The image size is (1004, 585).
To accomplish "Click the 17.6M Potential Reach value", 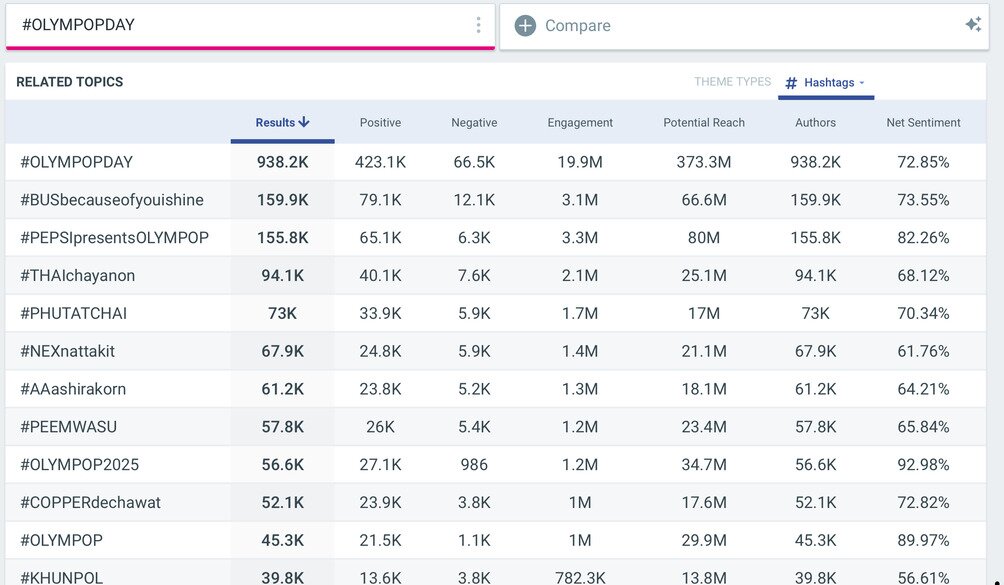I will point(704,502).
